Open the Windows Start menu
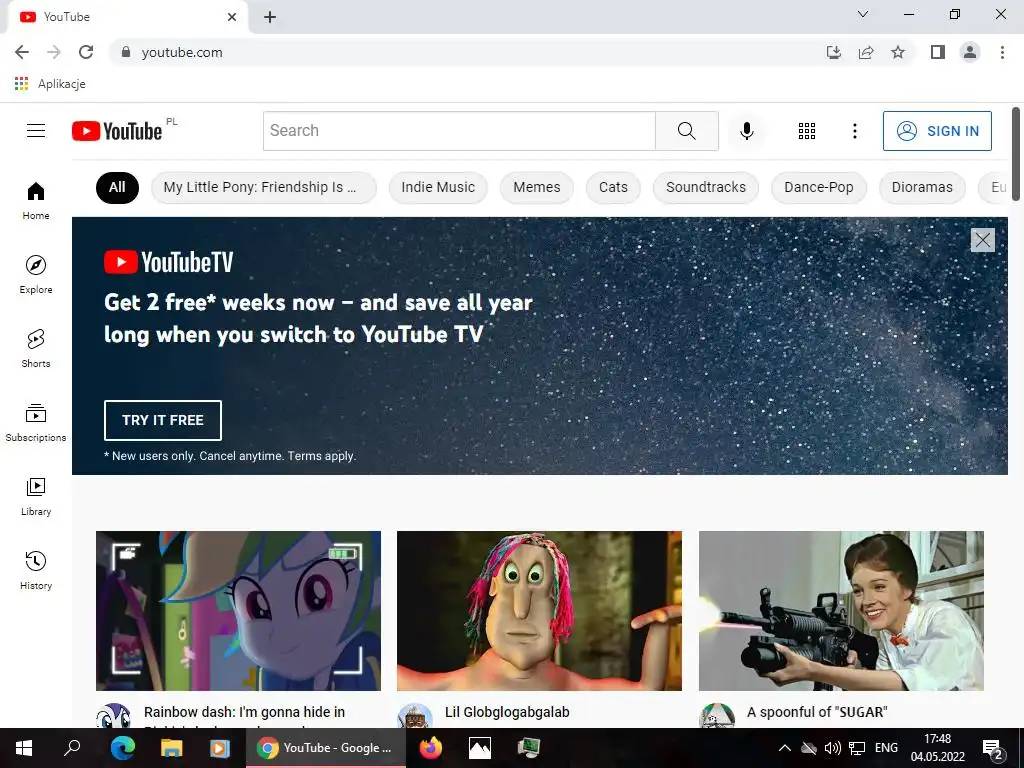Viewport: 1024px width, 768px height. 24,748
